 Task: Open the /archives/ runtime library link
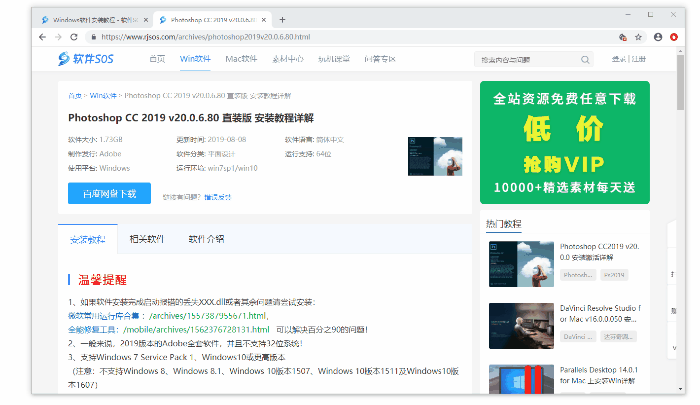(208, 316)
